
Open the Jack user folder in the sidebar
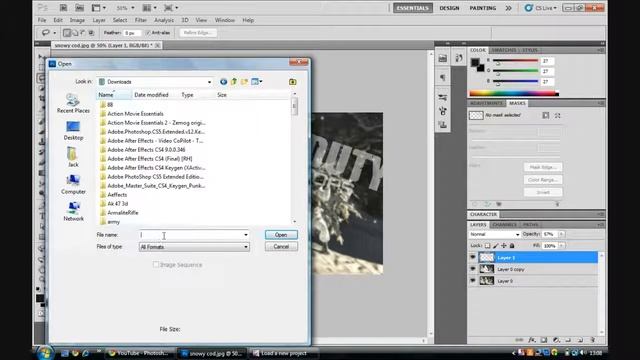click(73, 157)
